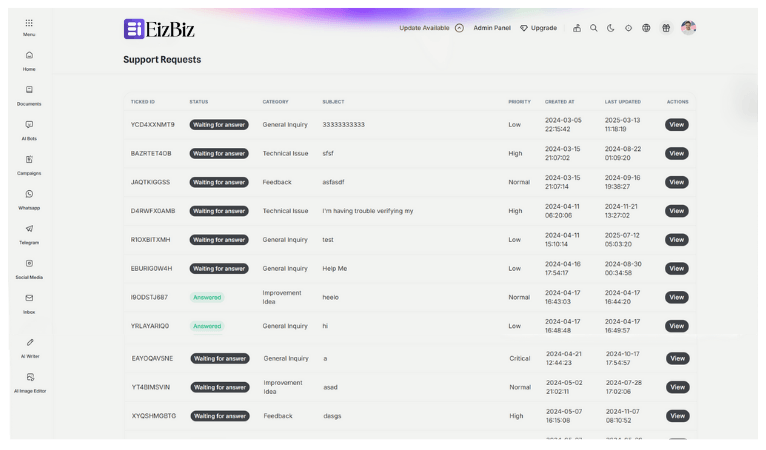Click subject "33333333333"

point(343,125)
